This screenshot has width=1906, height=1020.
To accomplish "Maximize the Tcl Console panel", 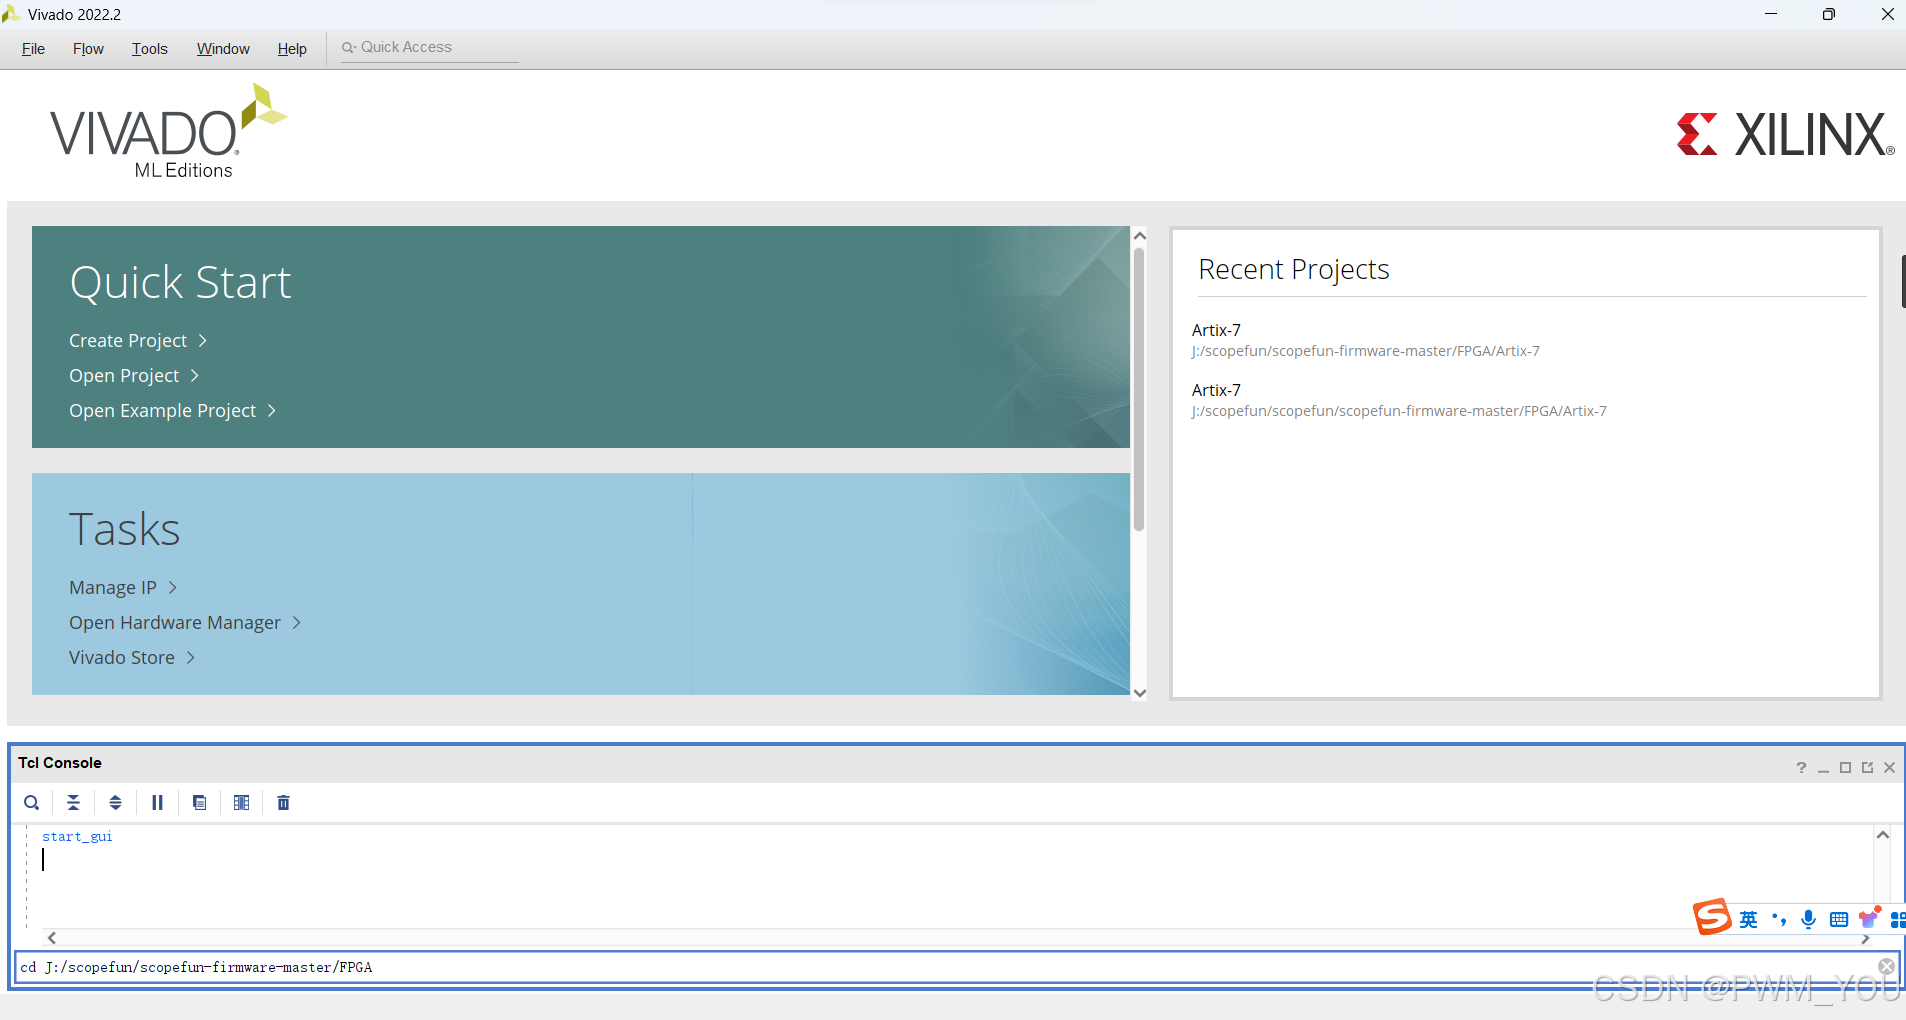I will pos(1845,767).
